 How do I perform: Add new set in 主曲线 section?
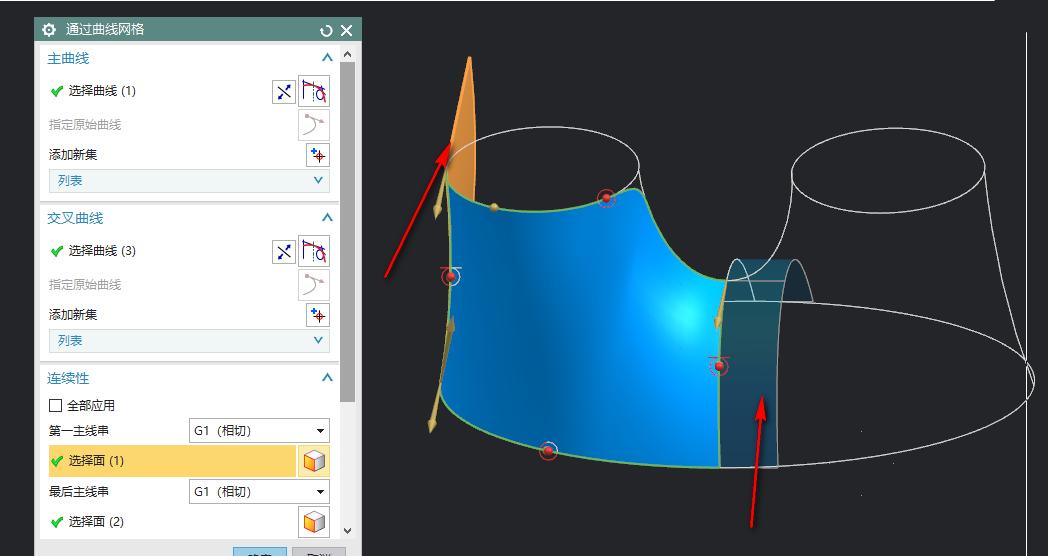[318, 155]
